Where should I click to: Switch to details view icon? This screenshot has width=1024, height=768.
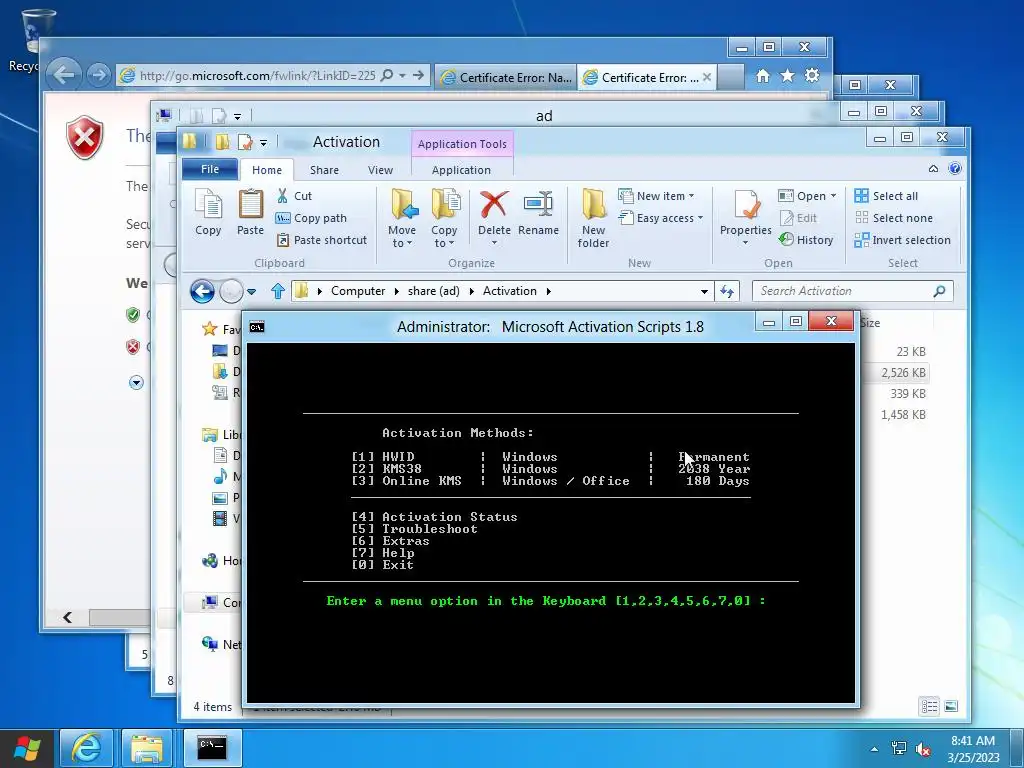929,706
